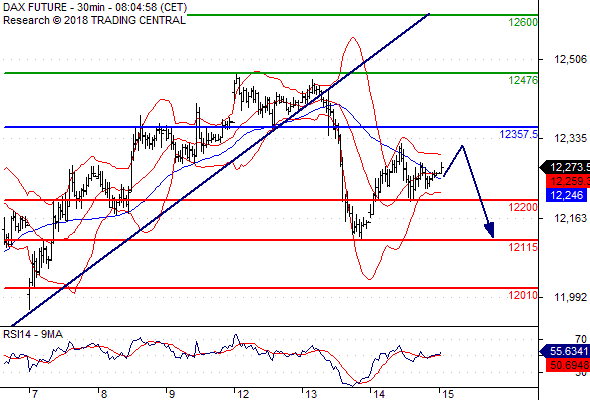Click date label 7 on time axis
Viewport: 590px width, 400px height.
click(35, 394)
